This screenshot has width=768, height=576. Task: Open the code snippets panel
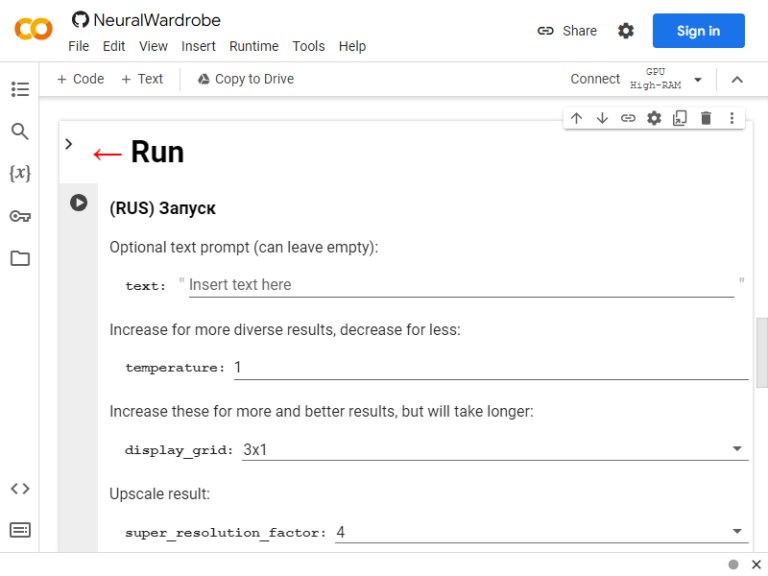pyautogui.click(x=20, y=488)
